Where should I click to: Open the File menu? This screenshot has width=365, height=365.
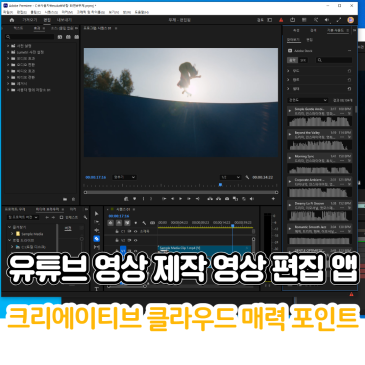pos(7,12)
